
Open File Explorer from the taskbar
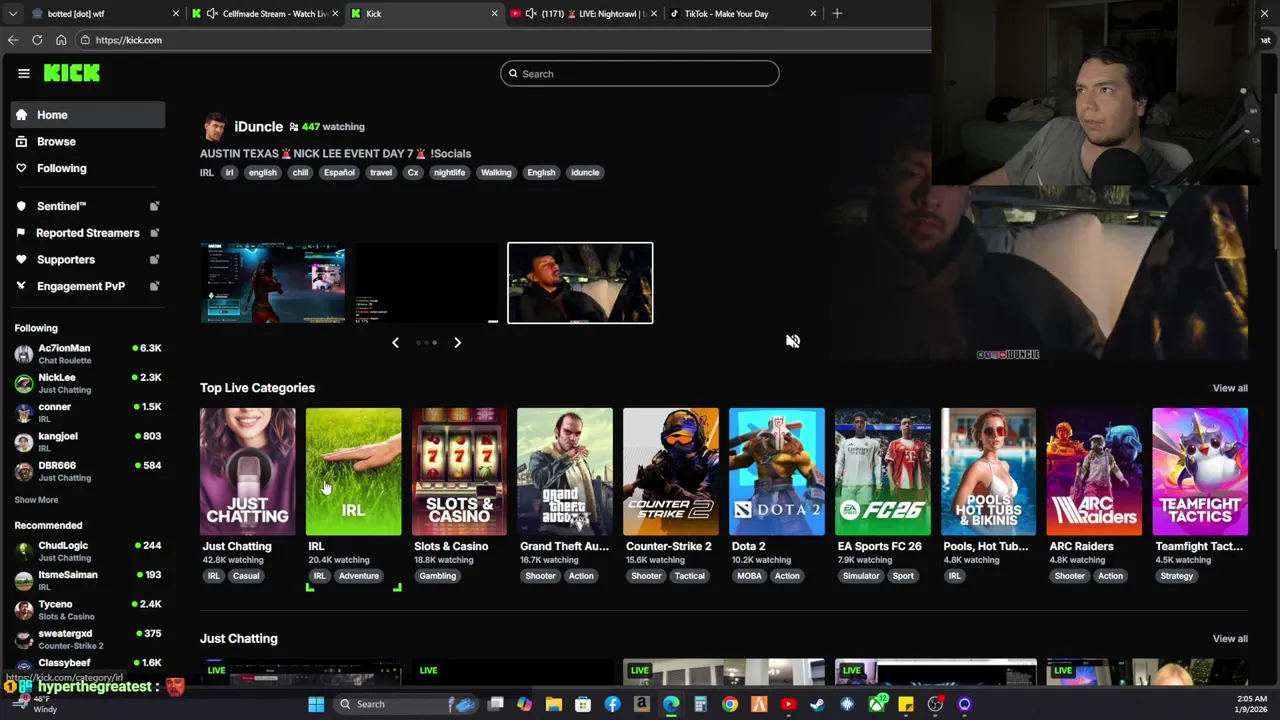553,704
